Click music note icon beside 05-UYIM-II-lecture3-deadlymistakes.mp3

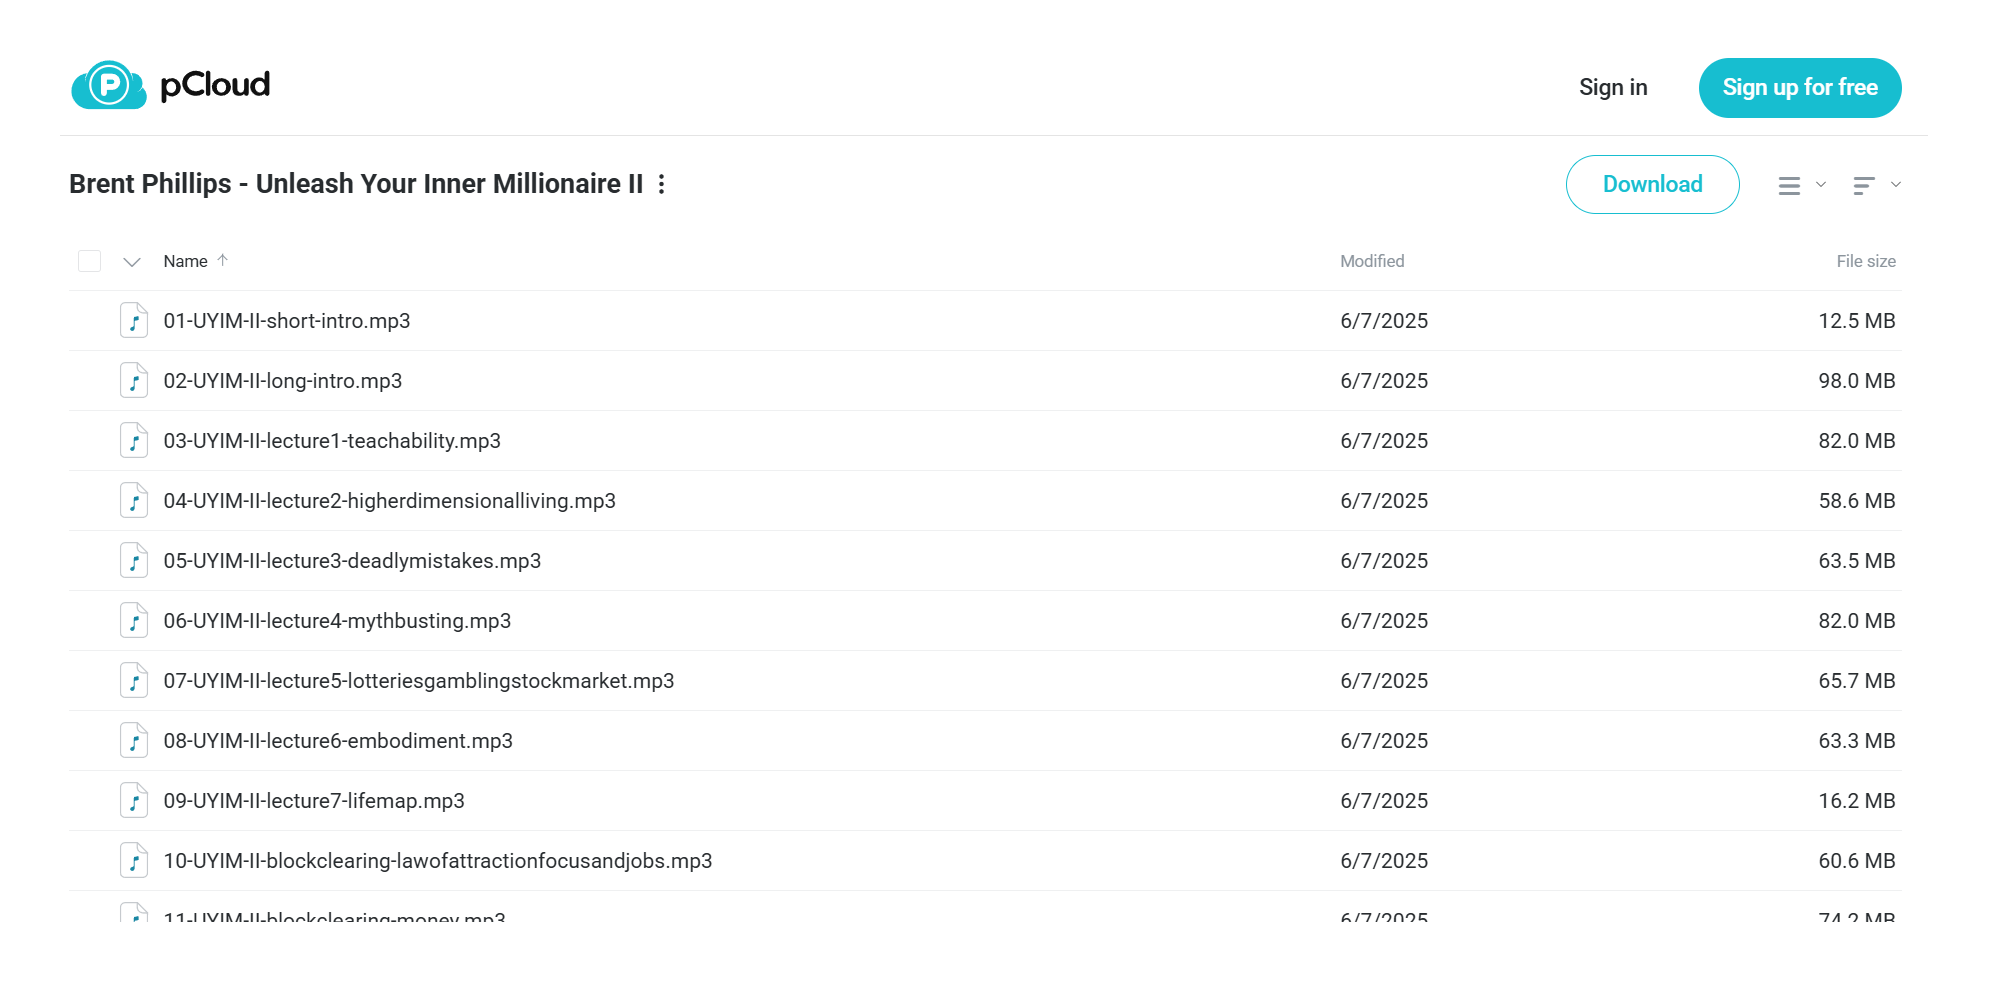pyautogui.click(x=134, y=561)
